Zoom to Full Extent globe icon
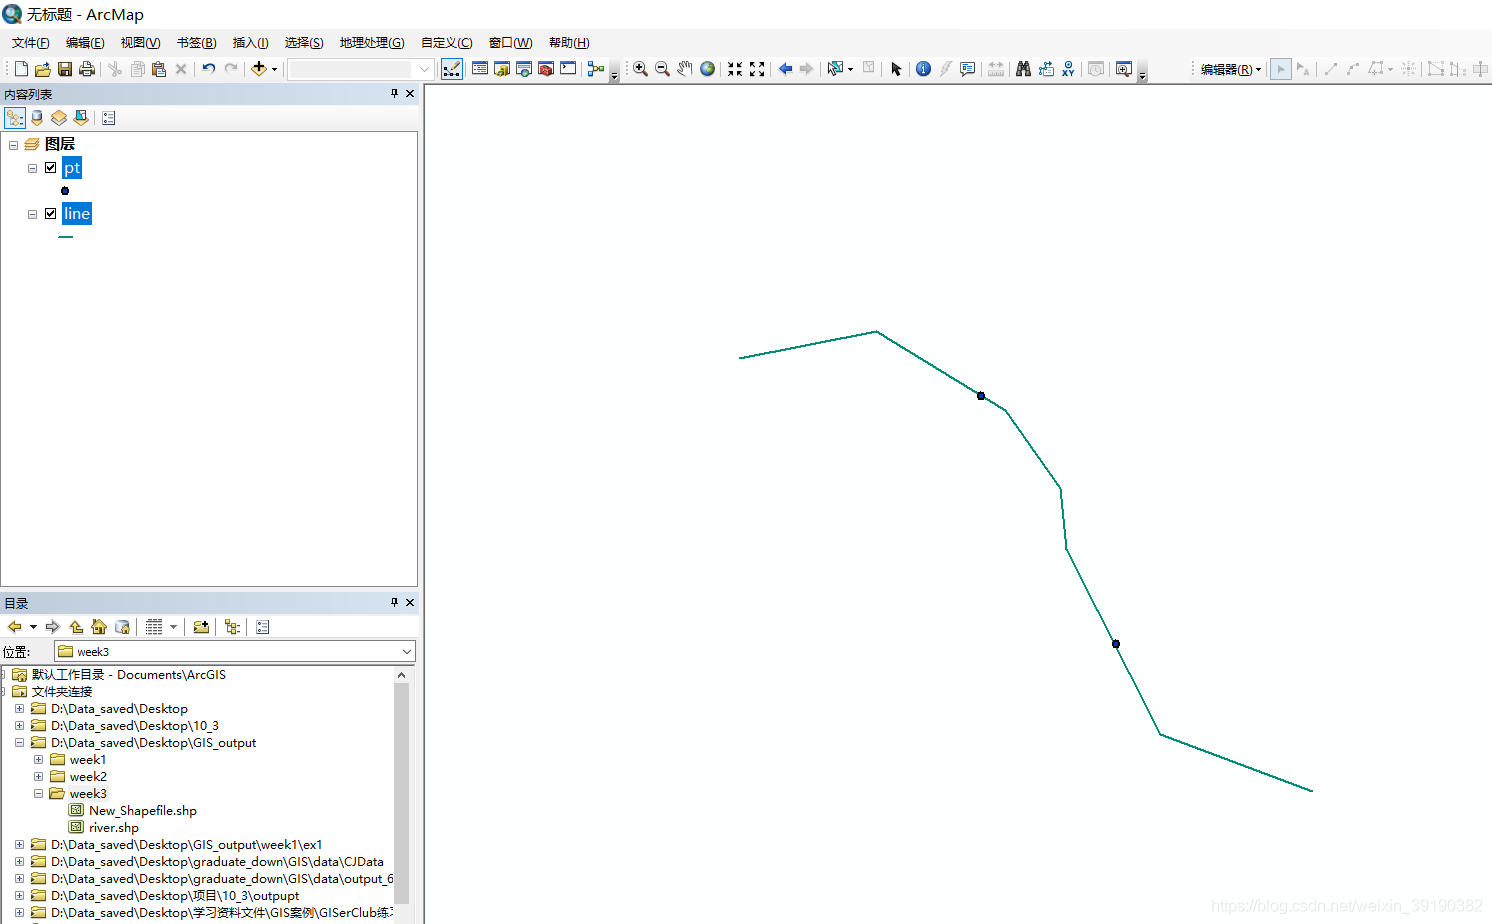The image size is (1492, 924). point(707,69)
